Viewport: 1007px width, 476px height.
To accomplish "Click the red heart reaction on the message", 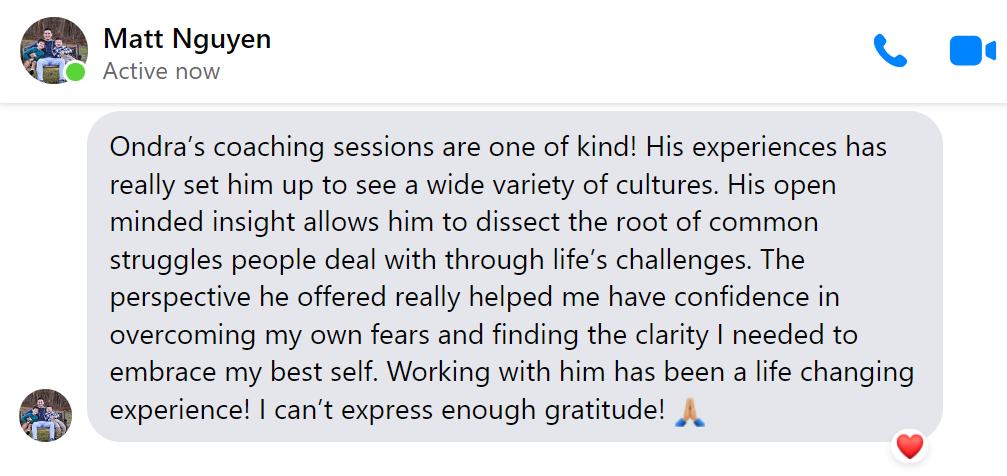I will click(x=909, y=446).
